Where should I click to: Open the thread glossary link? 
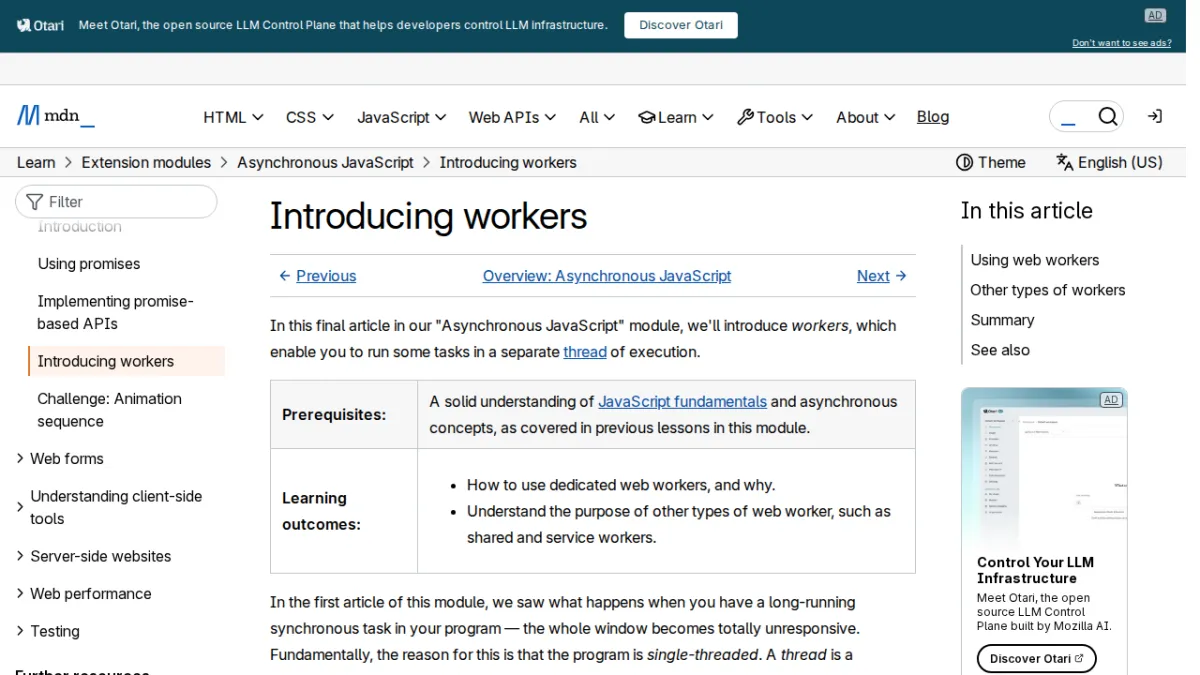click(x=585, y=352)
